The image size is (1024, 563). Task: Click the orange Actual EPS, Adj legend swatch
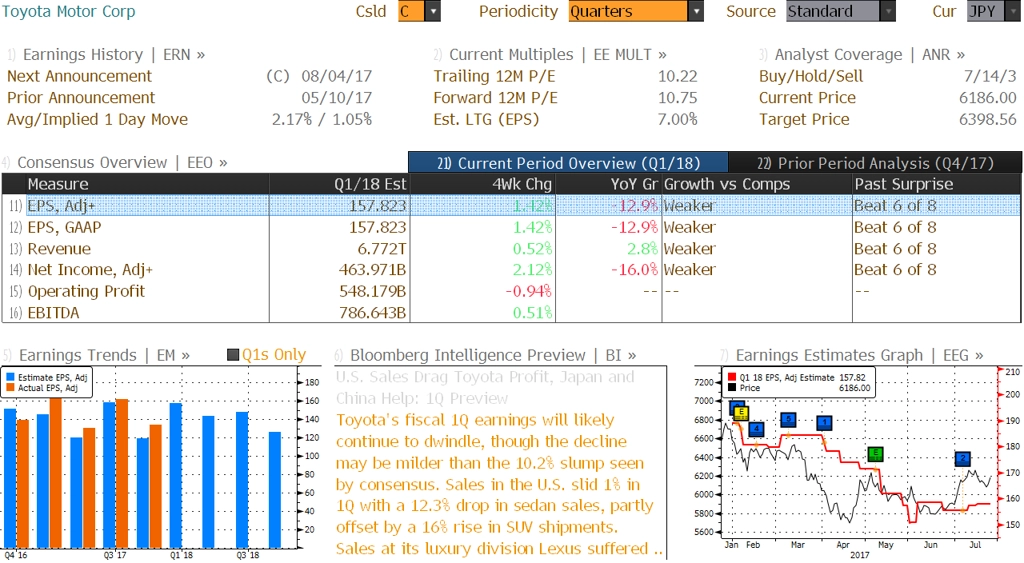[10, 388]
